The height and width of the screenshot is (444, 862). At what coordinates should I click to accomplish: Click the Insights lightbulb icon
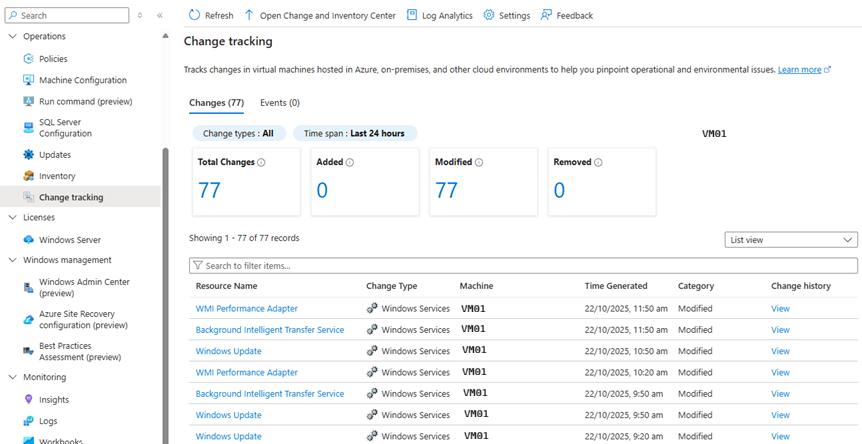click(29, 399)
